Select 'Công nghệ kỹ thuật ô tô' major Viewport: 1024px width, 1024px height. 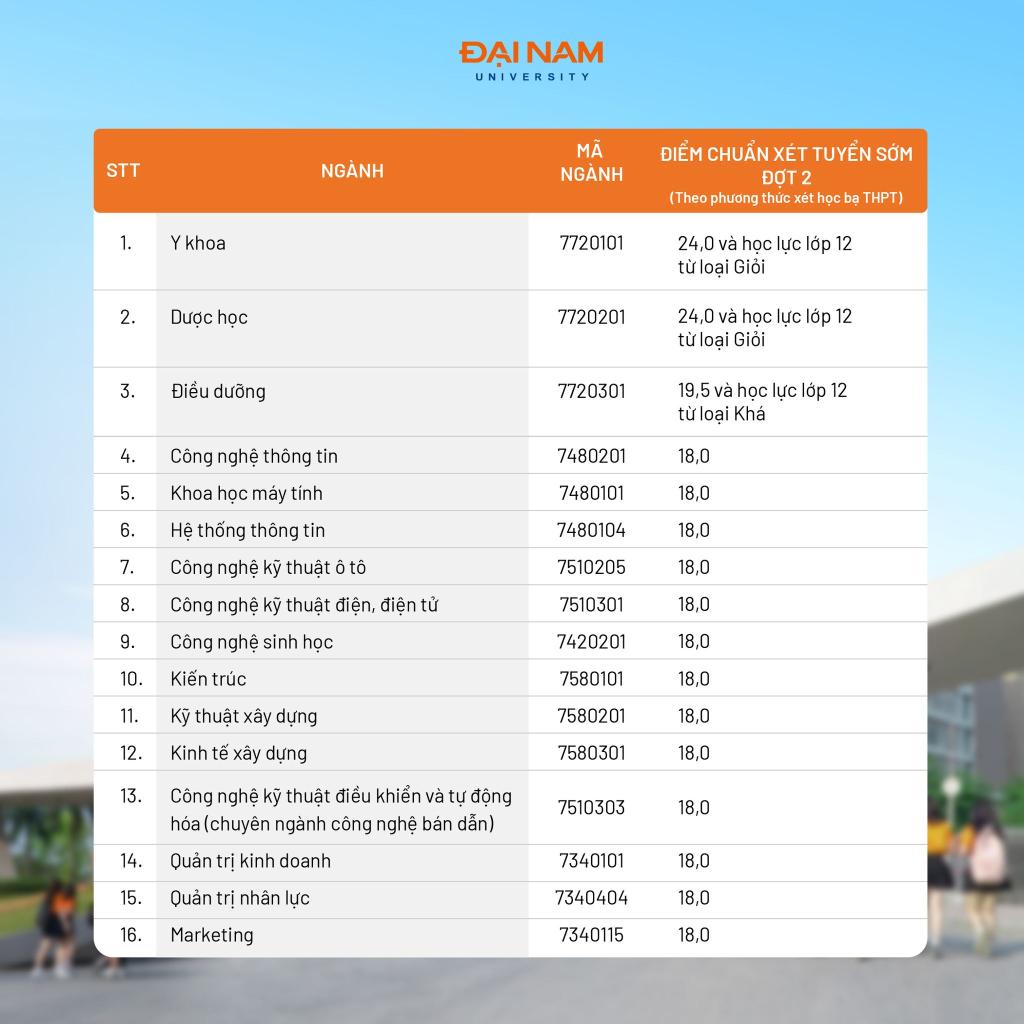coord(268,568)
